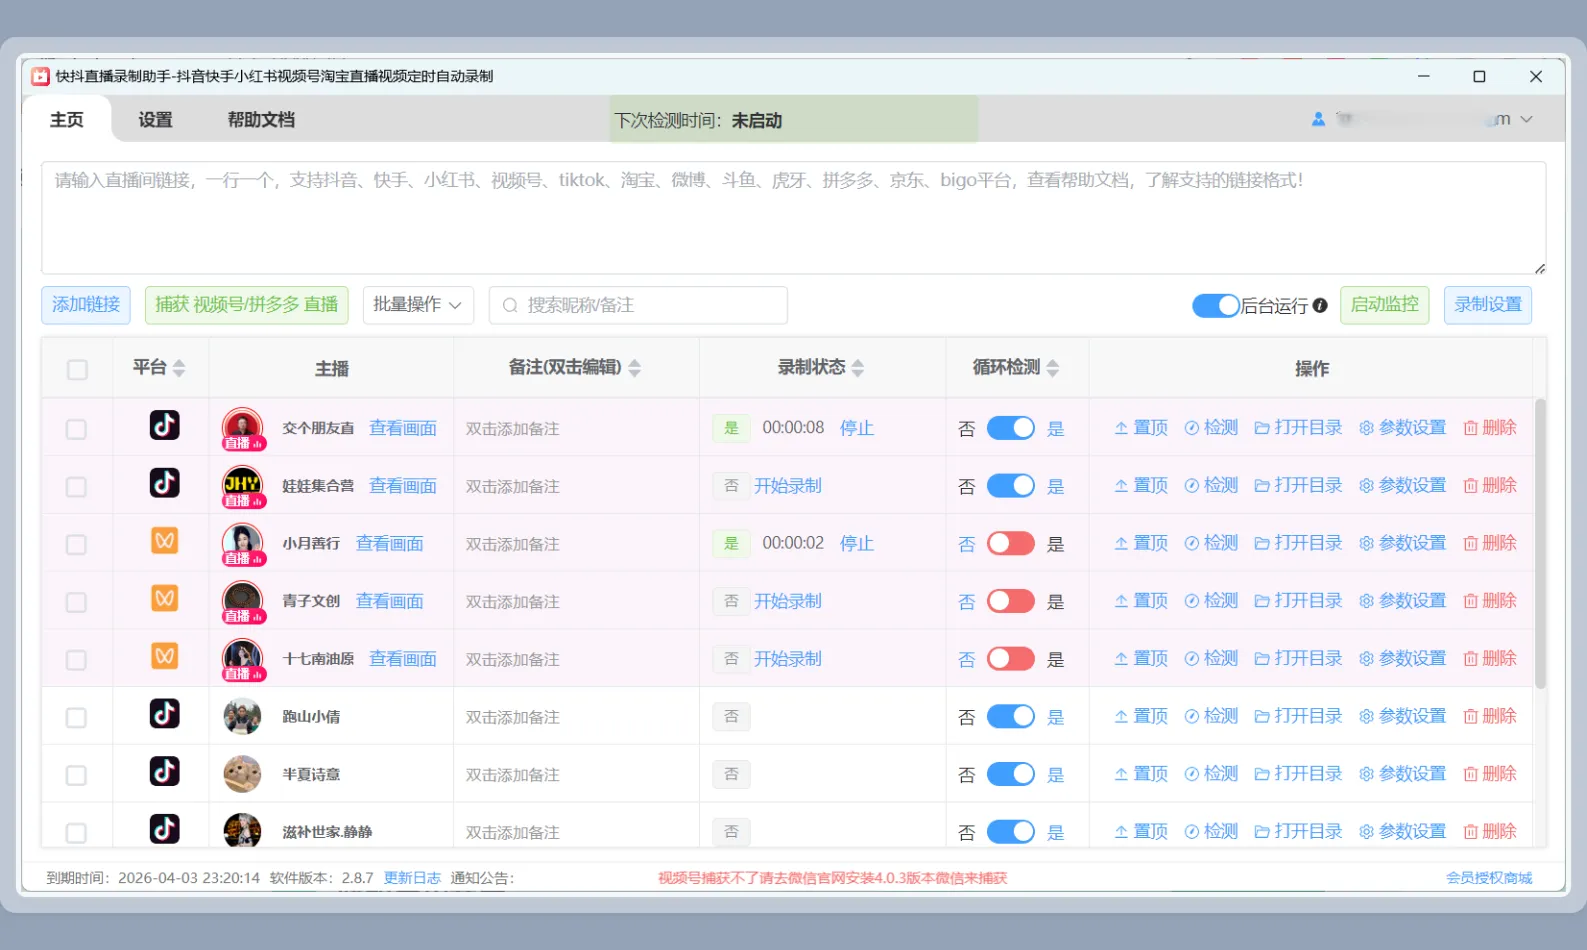Click the Douyin platform icon for 半夏诗意
The width and height of the screenshot is (1587, 950).
pyautogui.click(x=165, y=772)
